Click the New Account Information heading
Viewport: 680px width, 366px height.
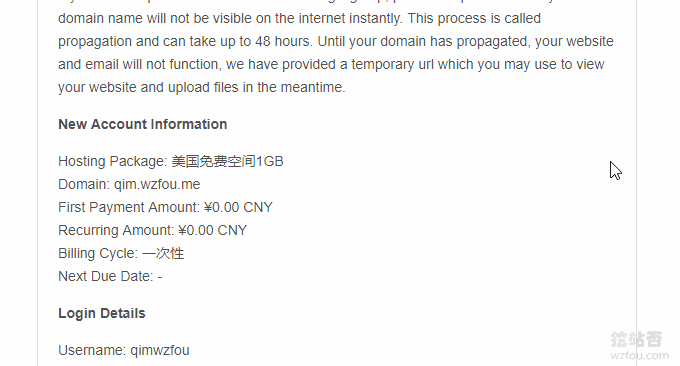click(x=143, y=124)
